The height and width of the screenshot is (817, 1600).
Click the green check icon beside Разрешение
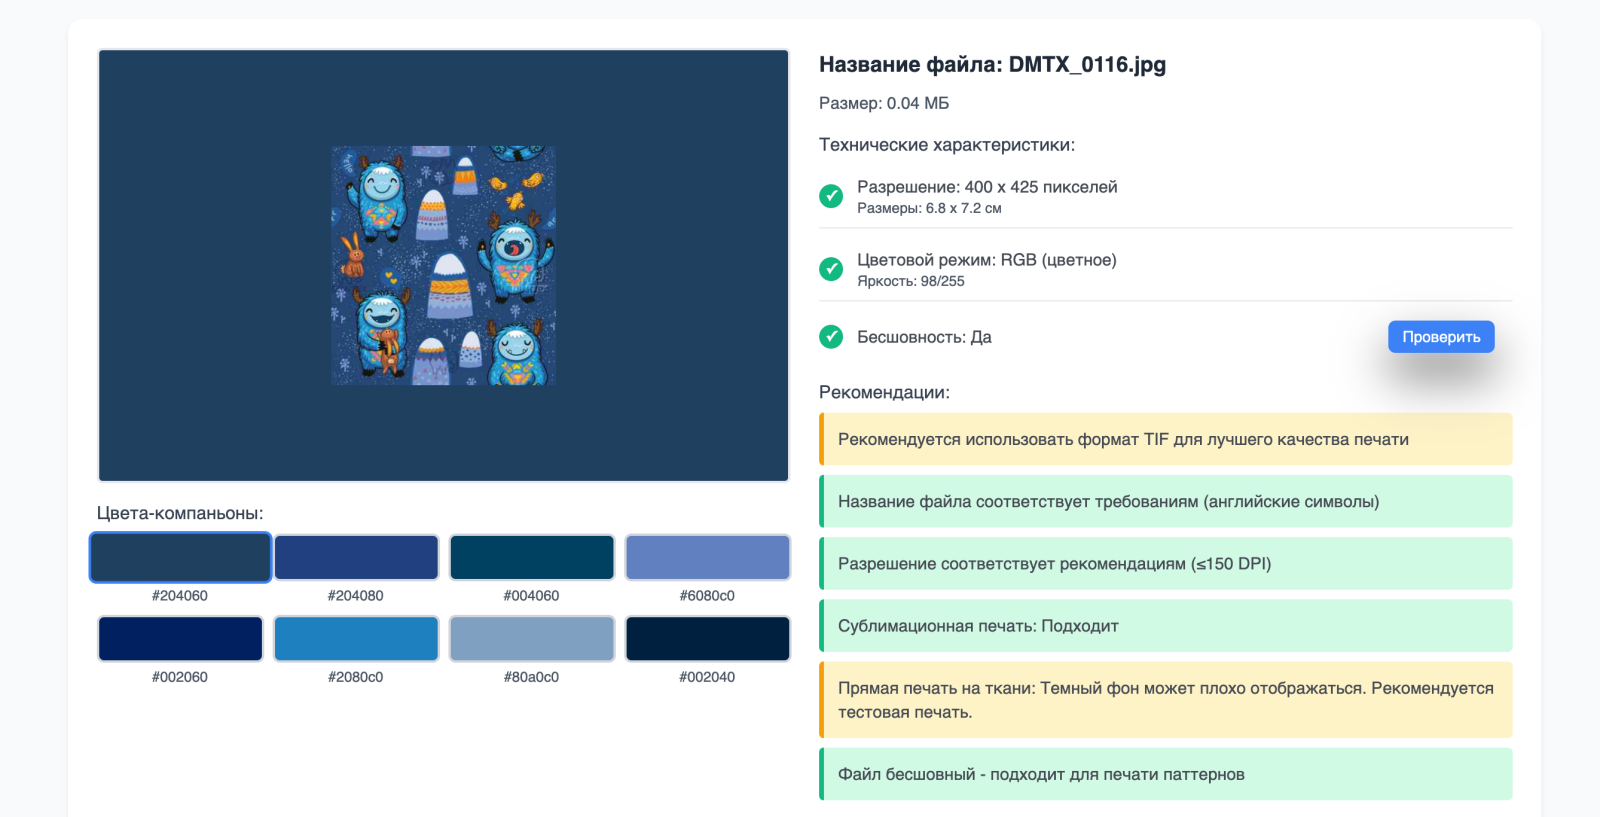click(831, 196)
